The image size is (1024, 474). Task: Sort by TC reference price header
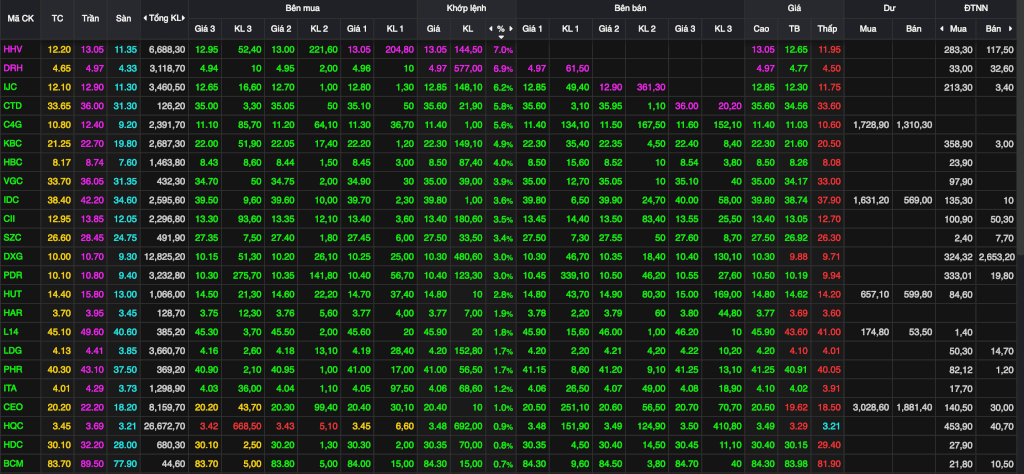pyautogui.click(x=57, y=18)
